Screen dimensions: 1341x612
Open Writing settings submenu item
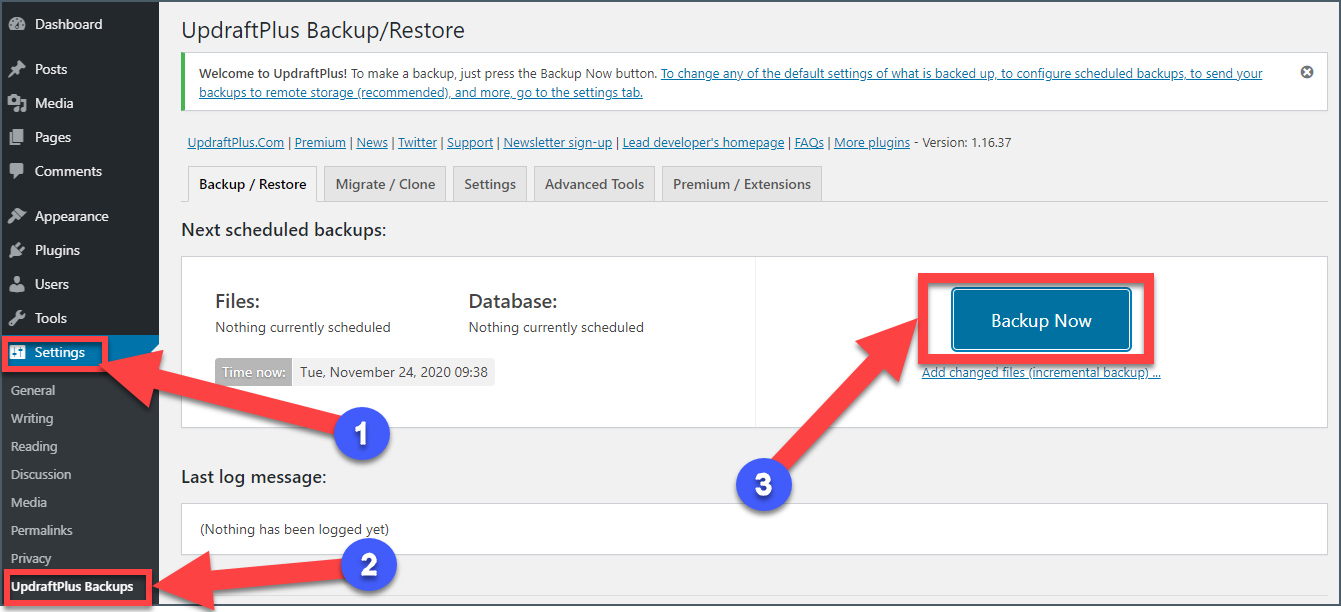click(32, 418)
